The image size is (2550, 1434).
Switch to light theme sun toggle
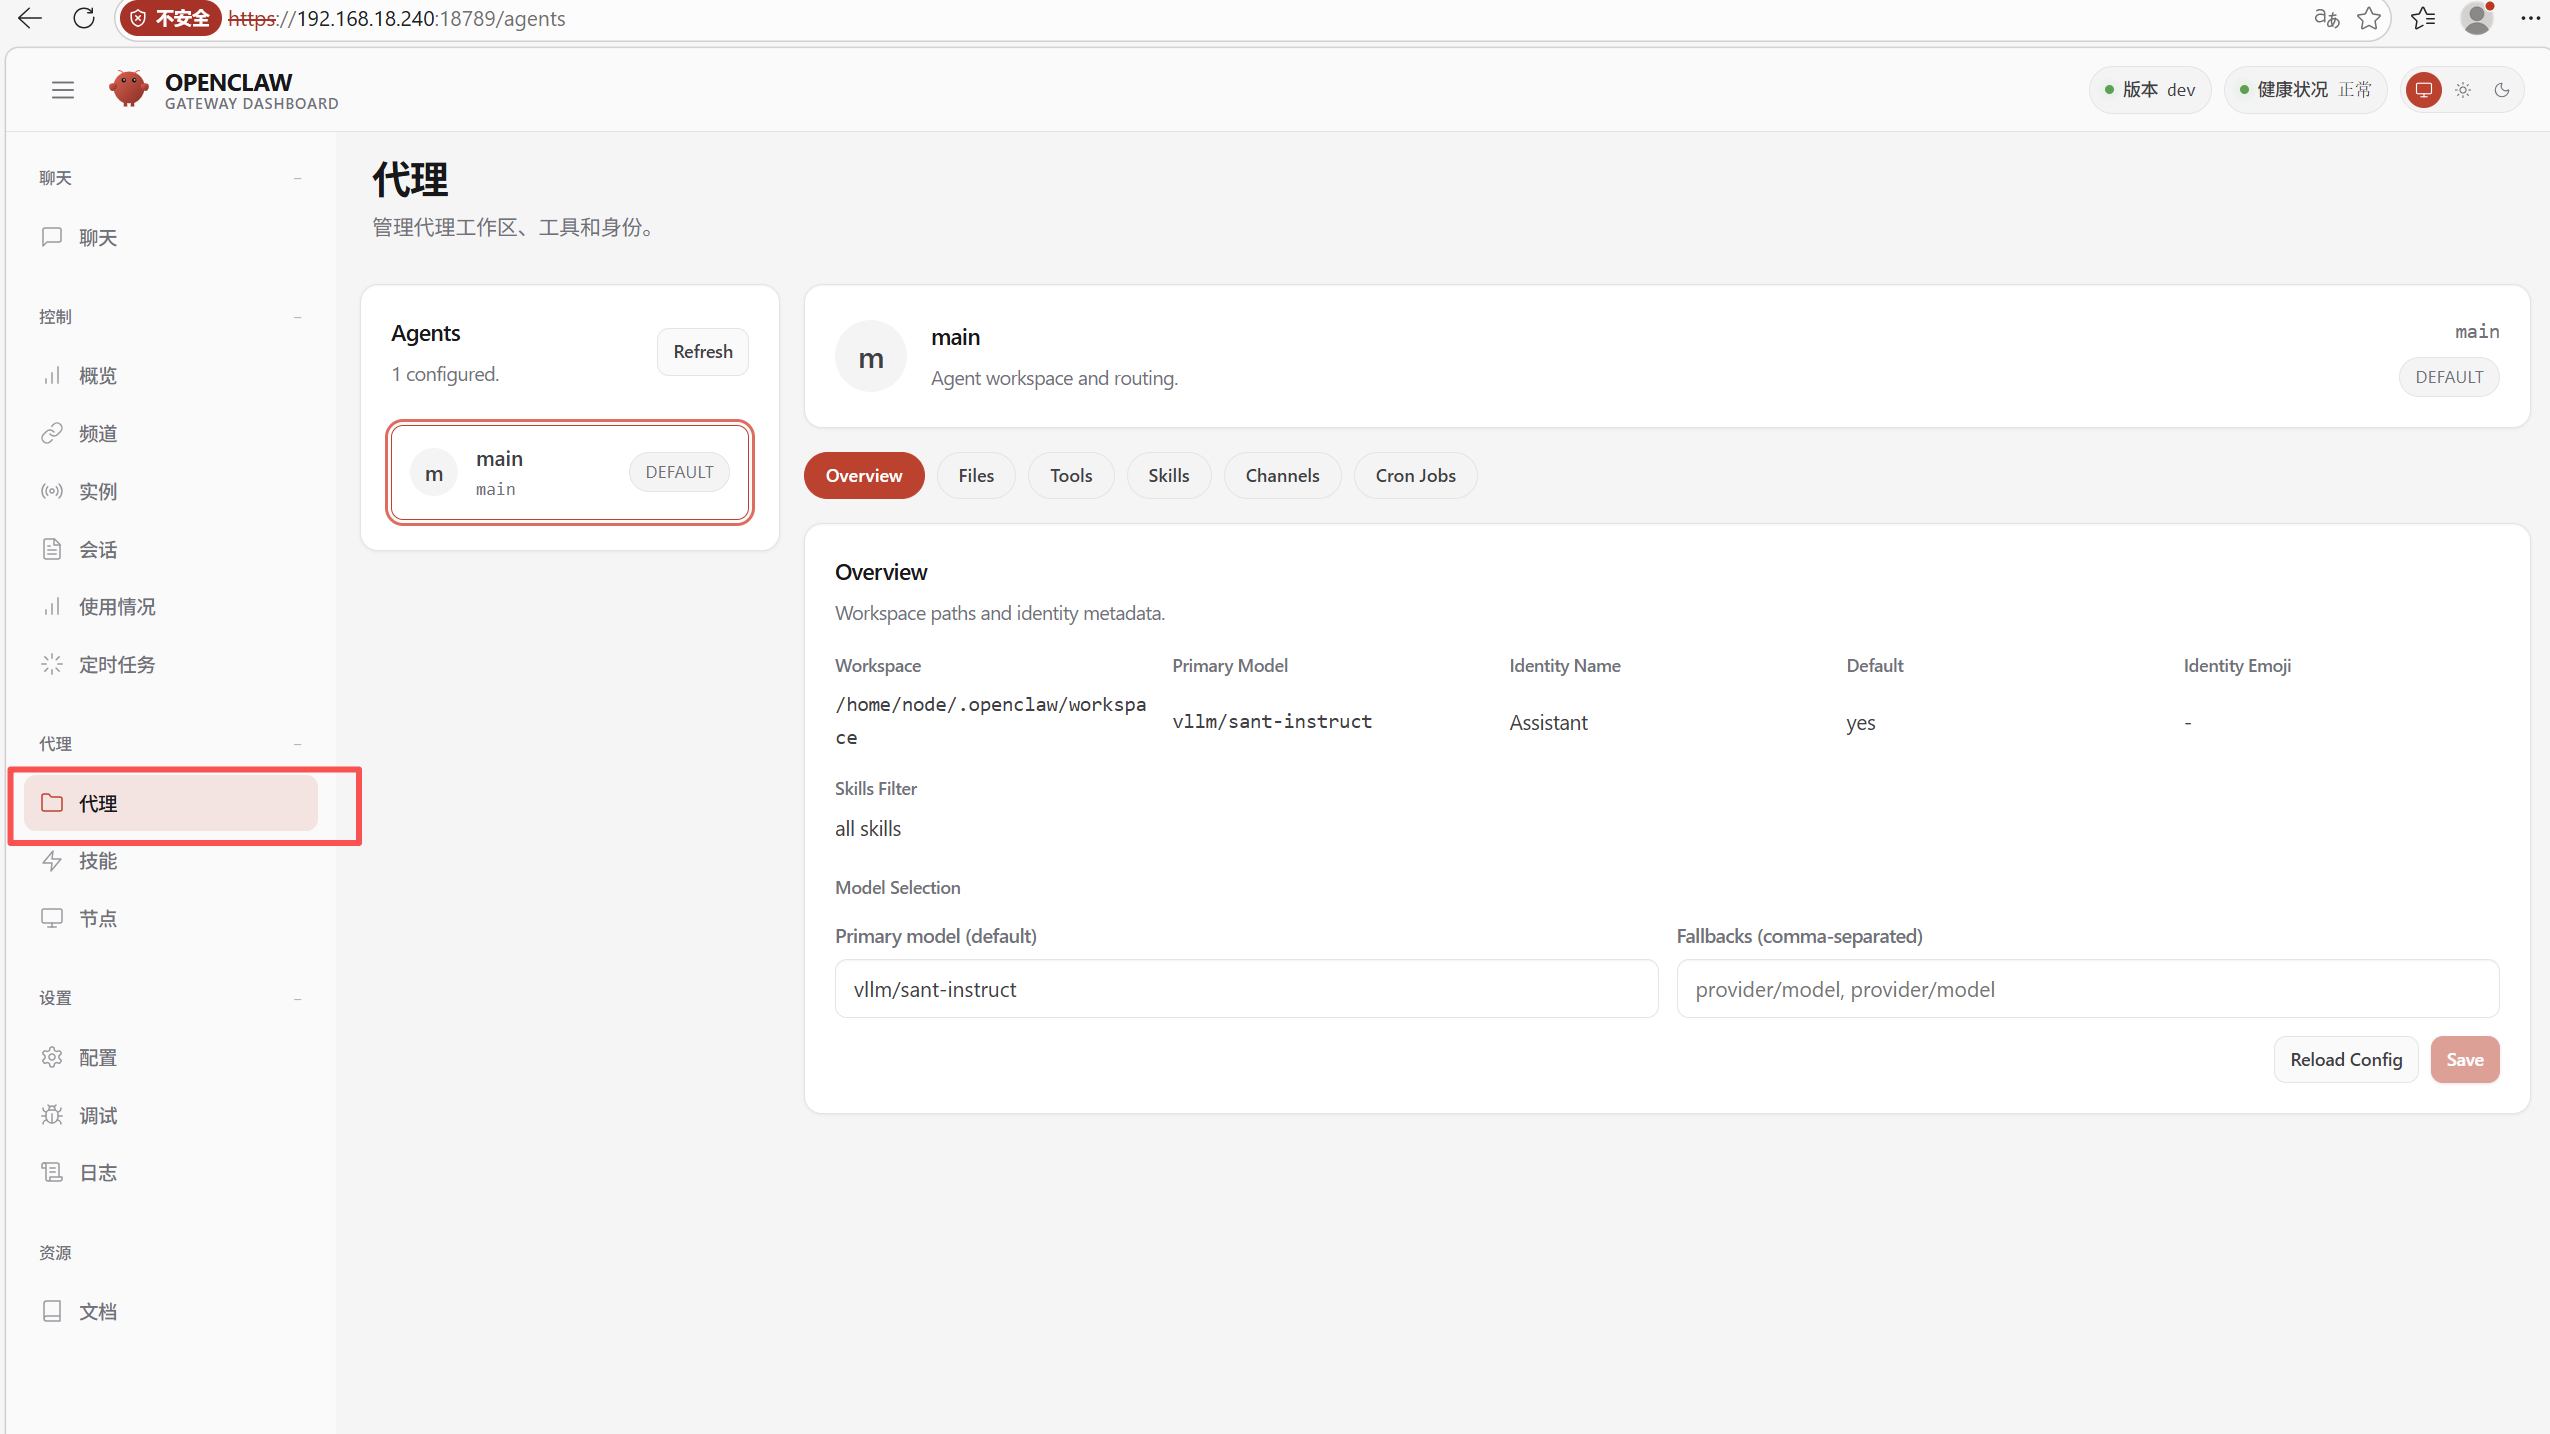point(2463,90)
